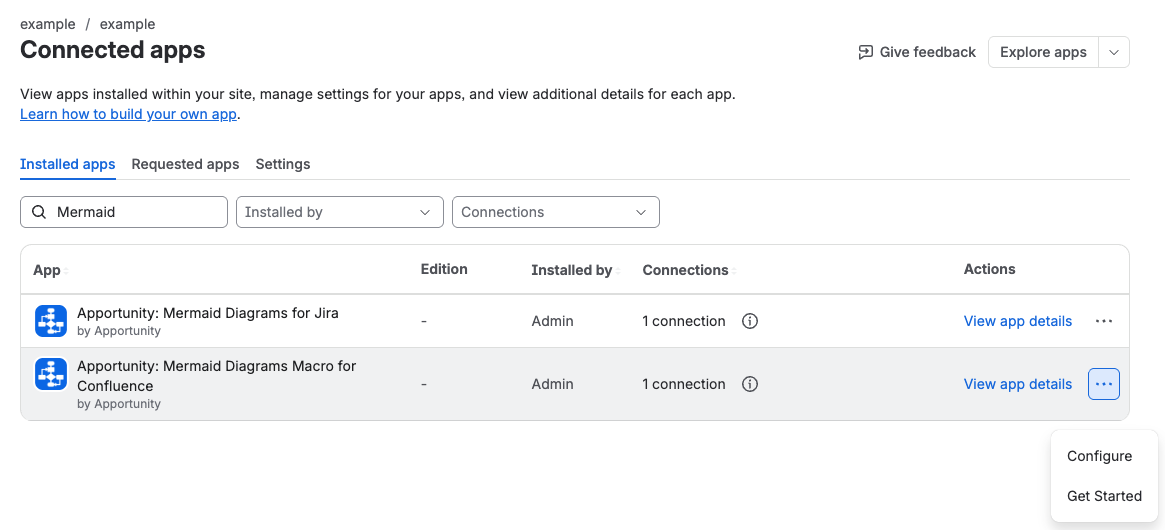Click second example breadcrumb

click(x=128, y=24)
